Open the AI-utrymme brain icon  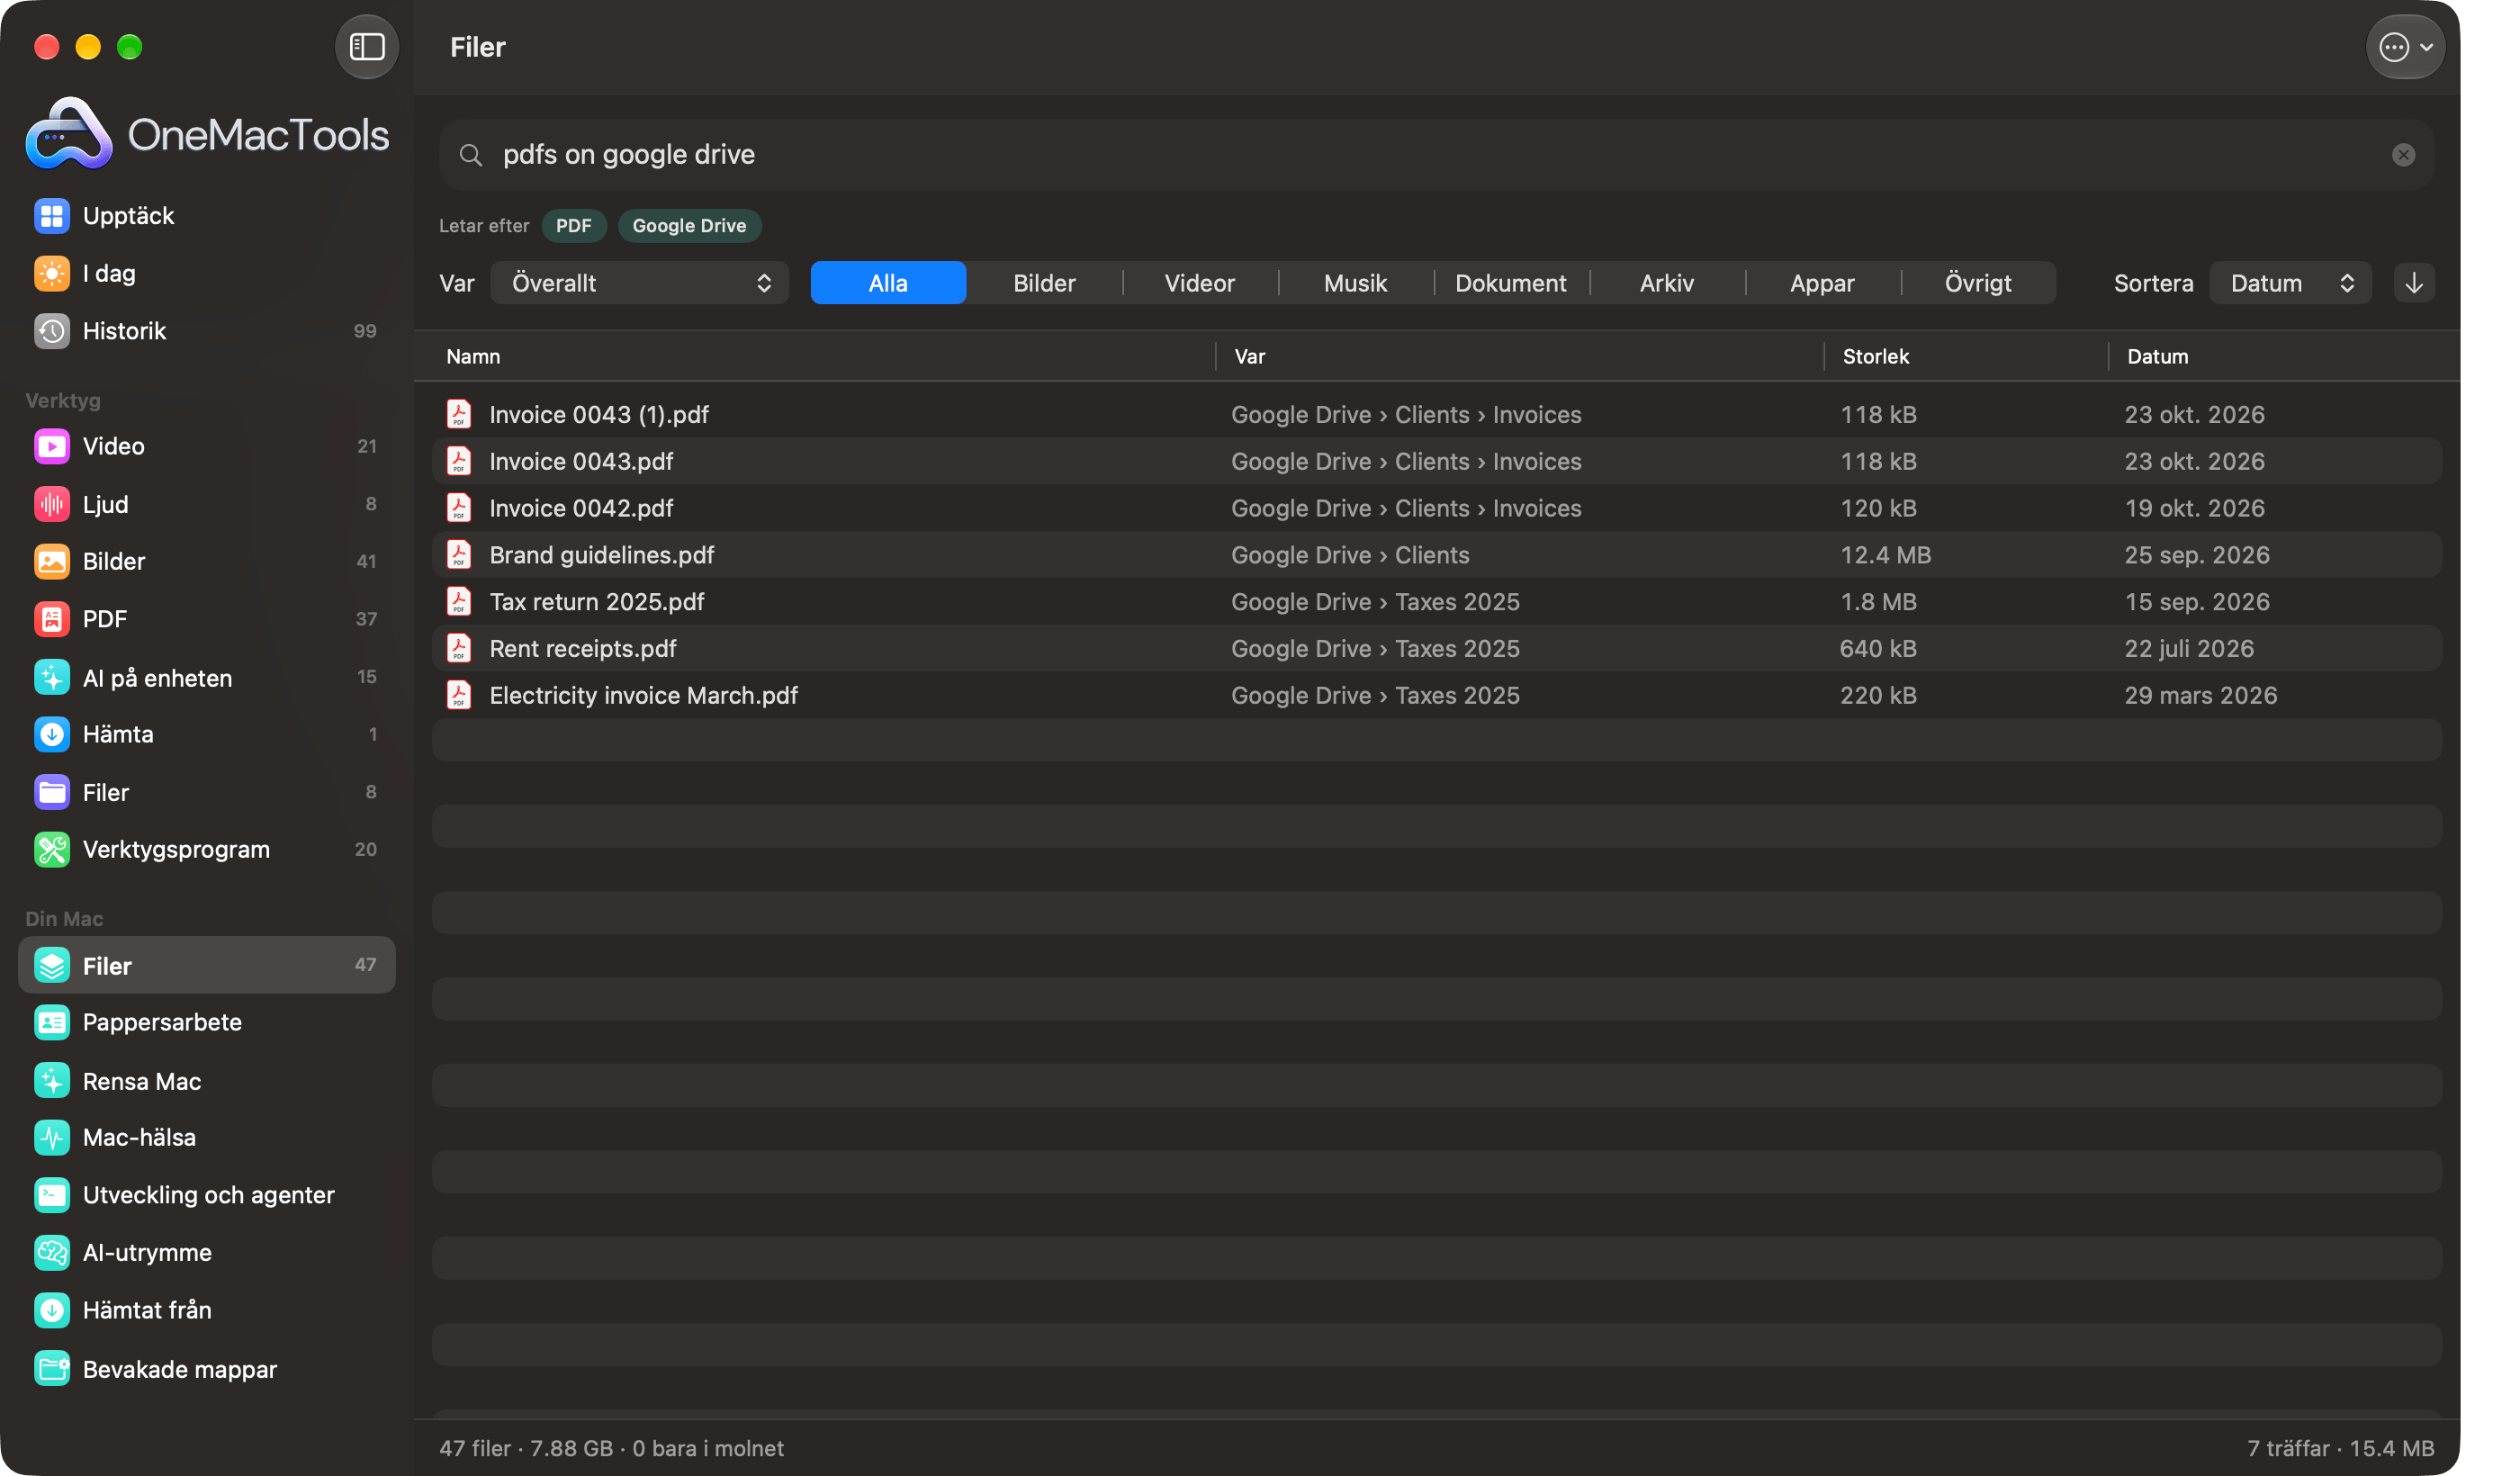pos(52,1252)
